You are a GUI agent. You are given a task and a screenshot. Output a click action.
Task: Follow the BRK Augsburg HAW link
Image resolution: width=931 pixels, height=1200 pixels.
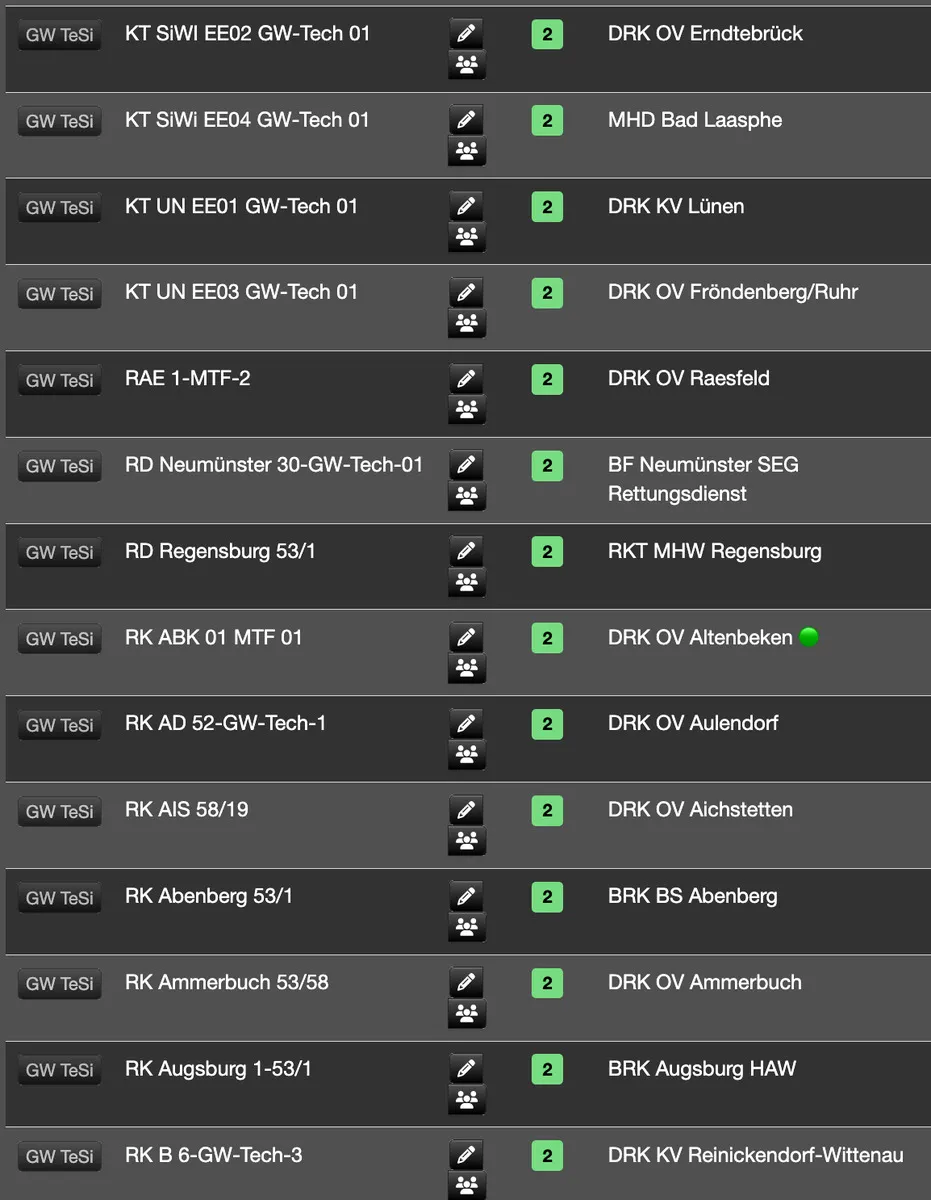[x=702, y=1069]
